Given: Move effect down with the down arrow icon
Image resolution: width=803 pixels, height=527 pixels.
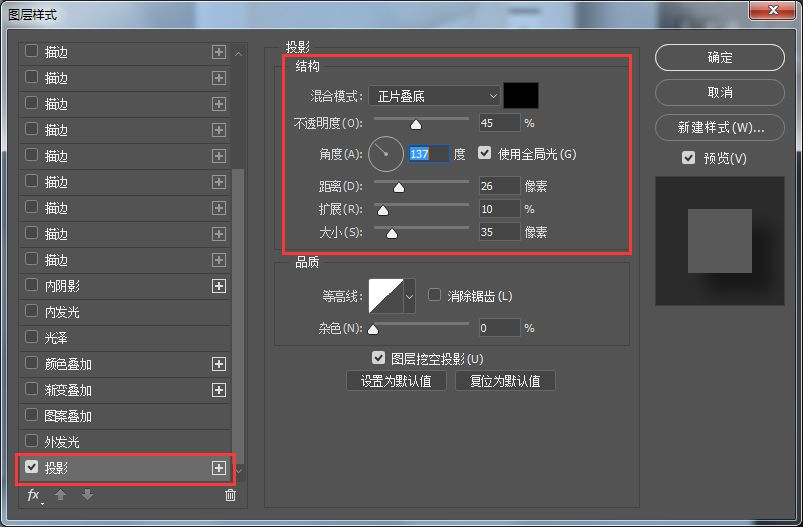Looking at the screenshot, I should (x=88, y=495).
